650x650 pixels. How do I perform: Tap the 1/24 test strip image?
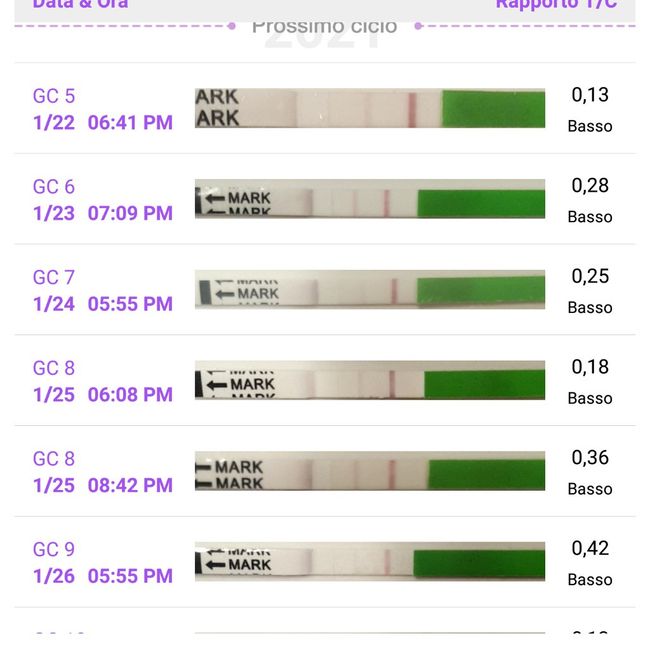pos(369,290)
